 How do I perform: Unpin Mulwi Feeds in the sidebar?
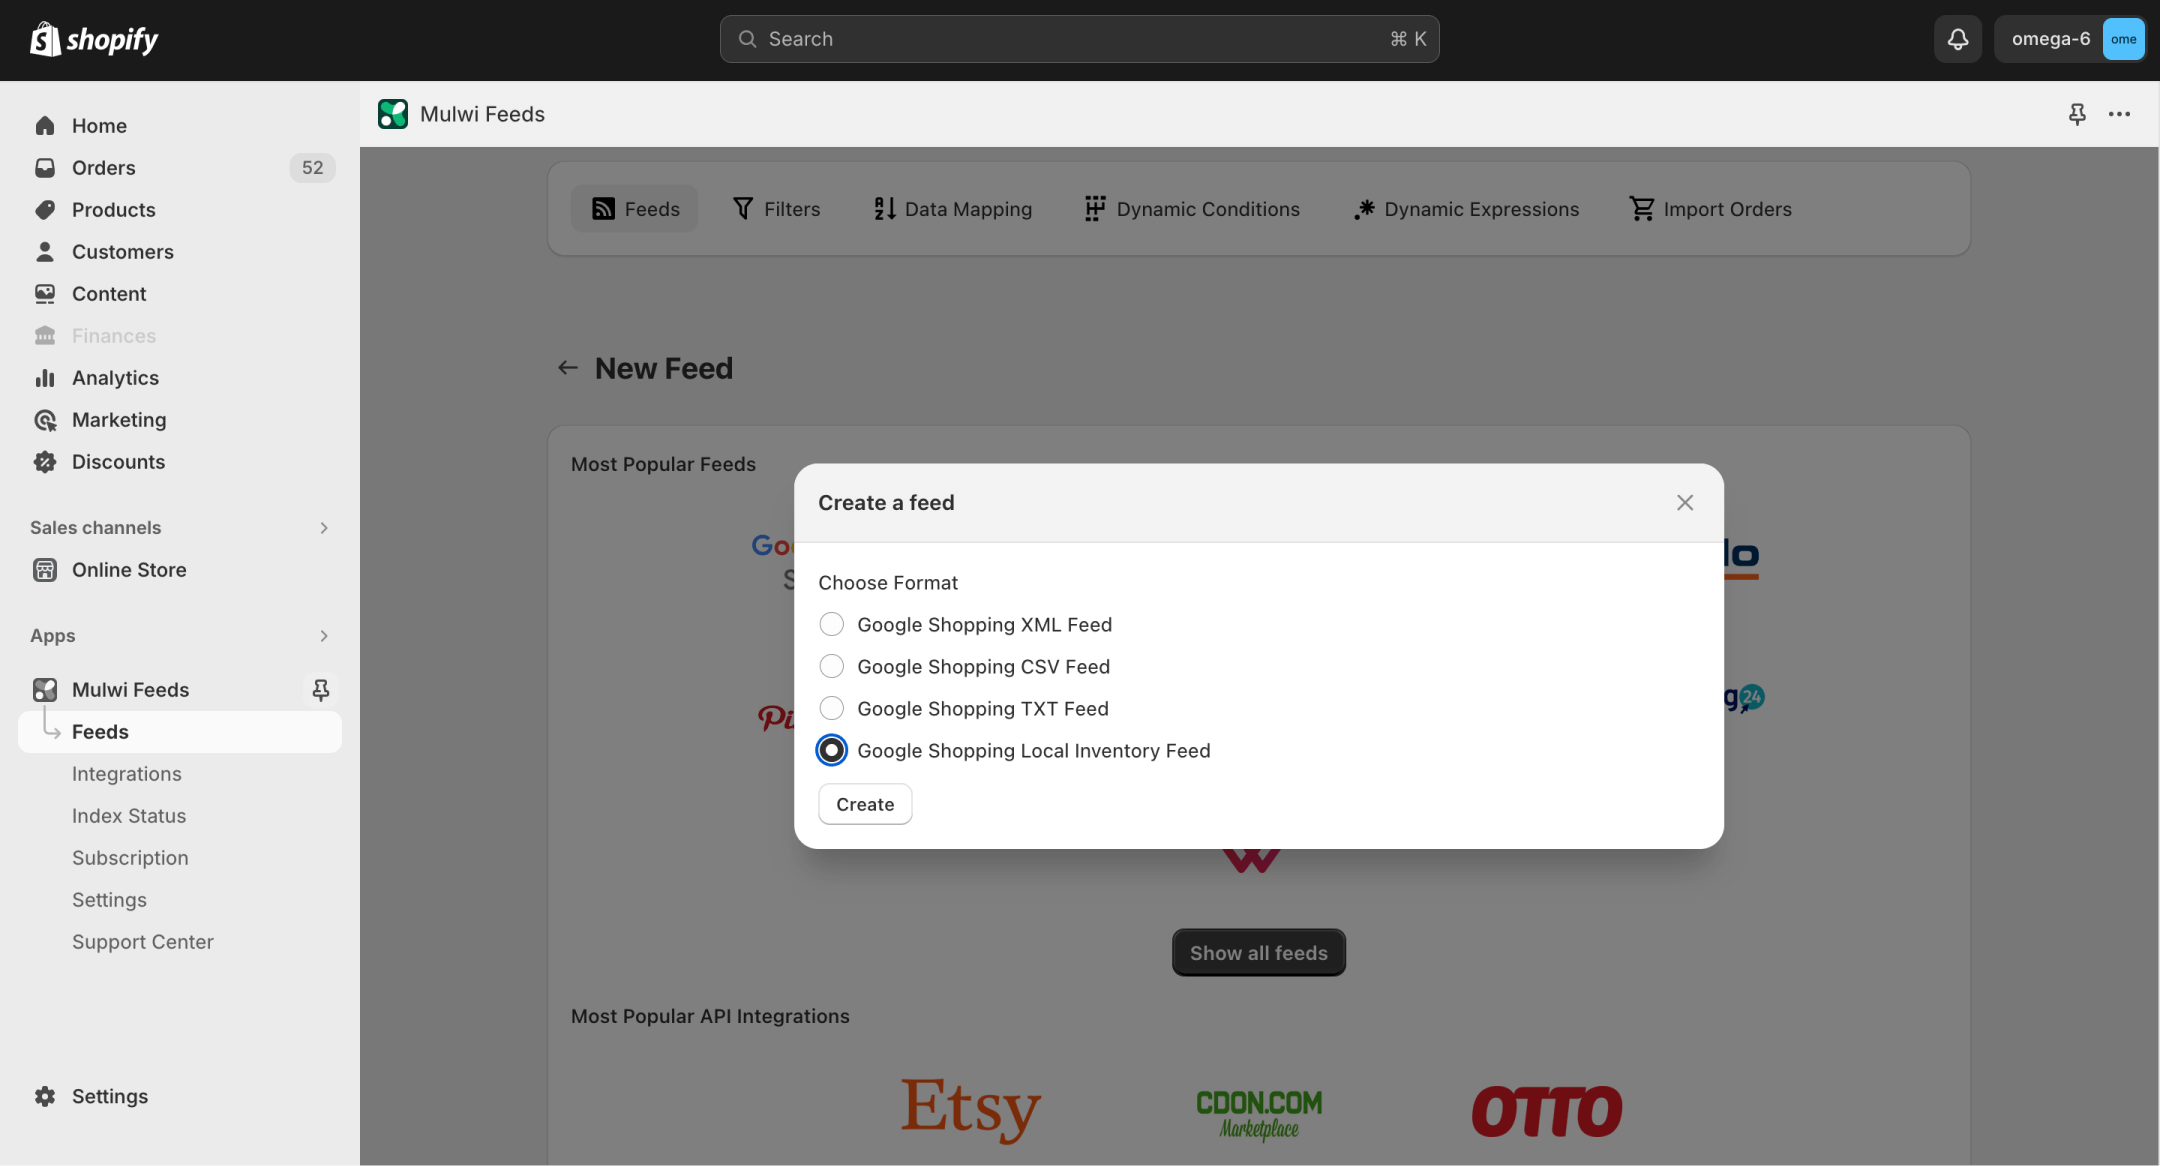(x=321, y=690)
